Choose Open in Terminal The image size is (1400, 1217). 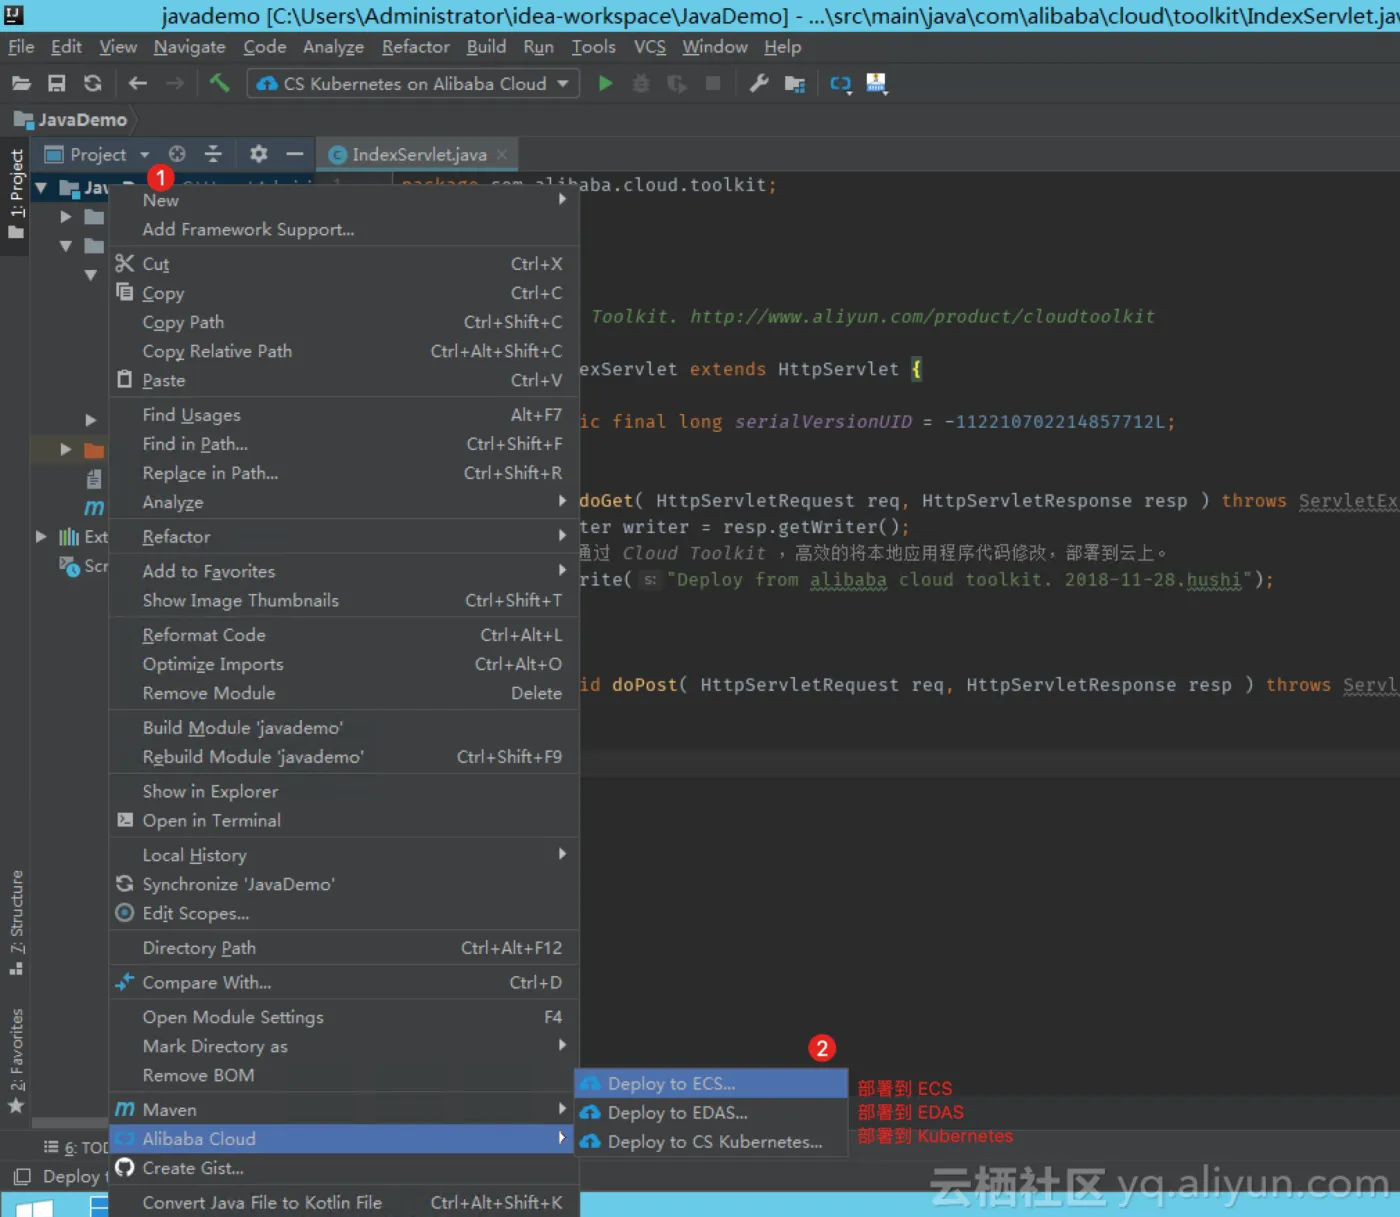pos(344,820)
